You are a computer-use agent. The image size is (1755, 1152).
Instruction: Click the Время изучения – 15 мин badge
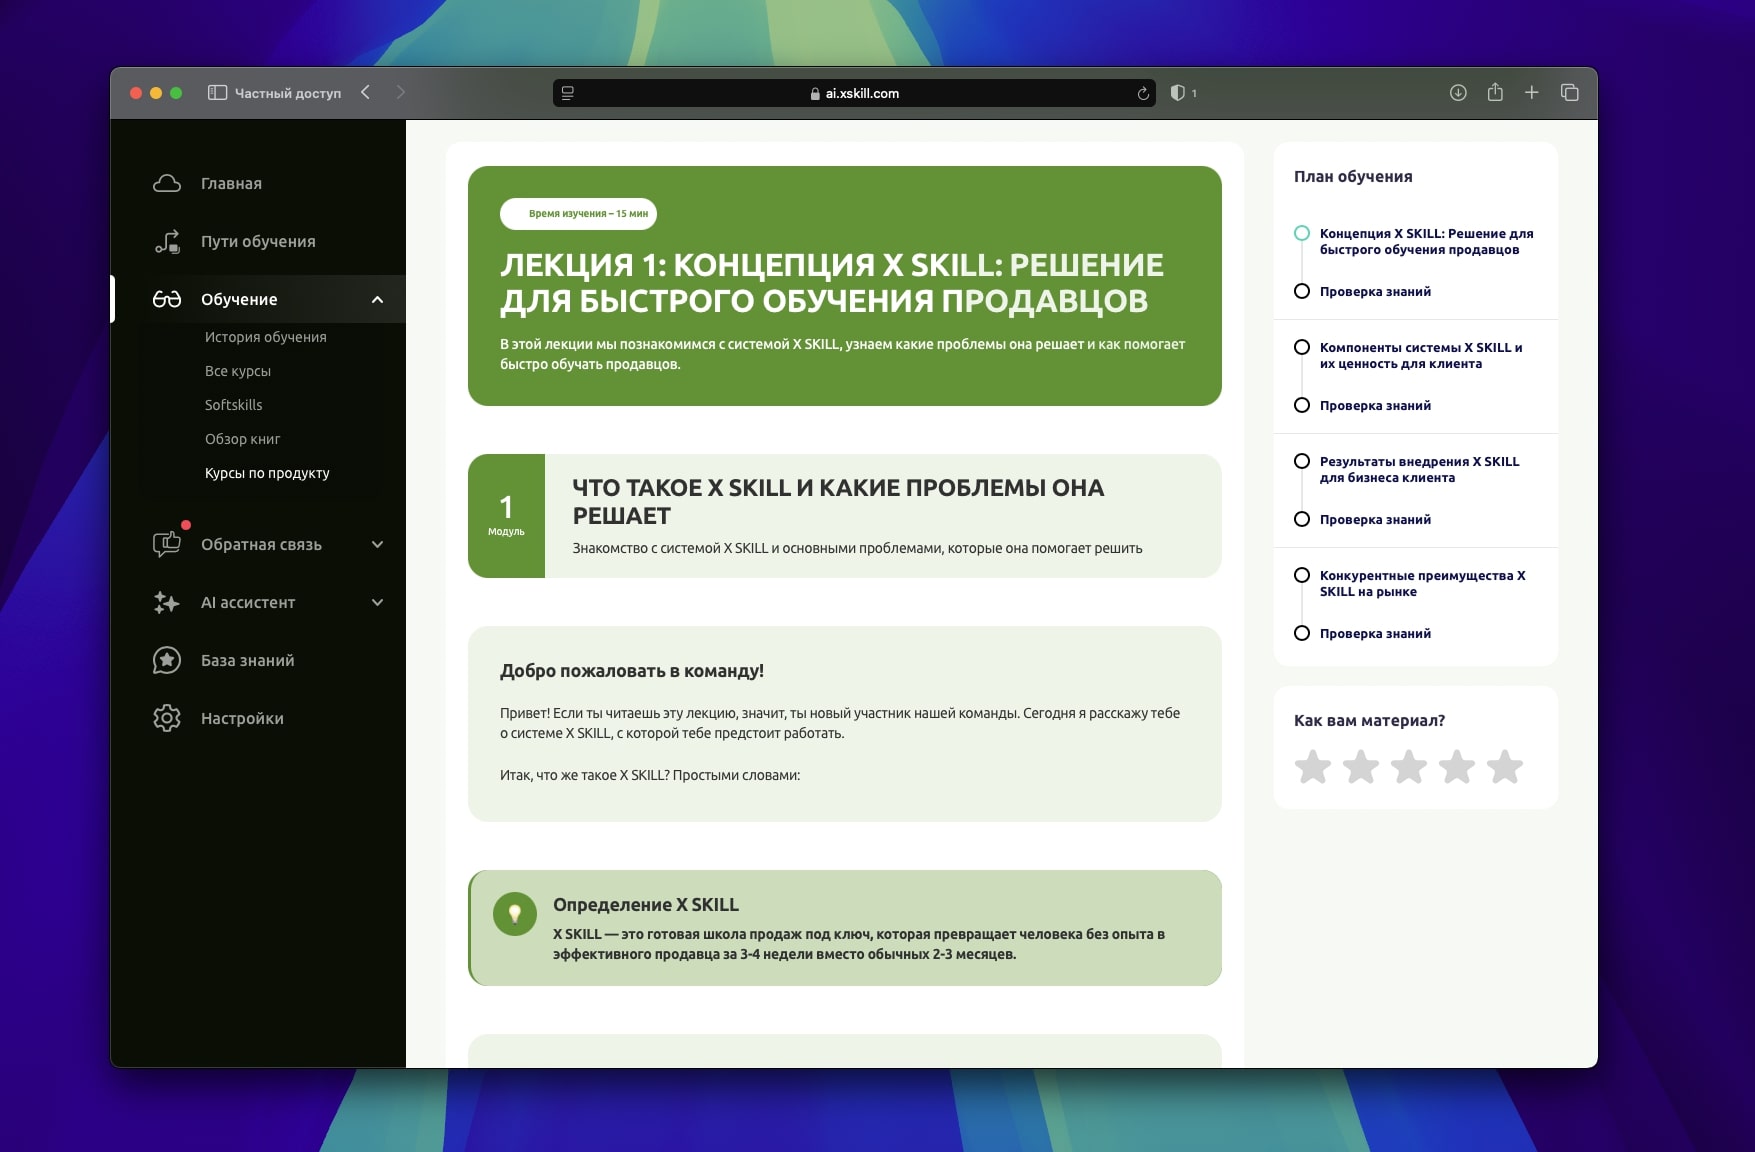[578, 214]
